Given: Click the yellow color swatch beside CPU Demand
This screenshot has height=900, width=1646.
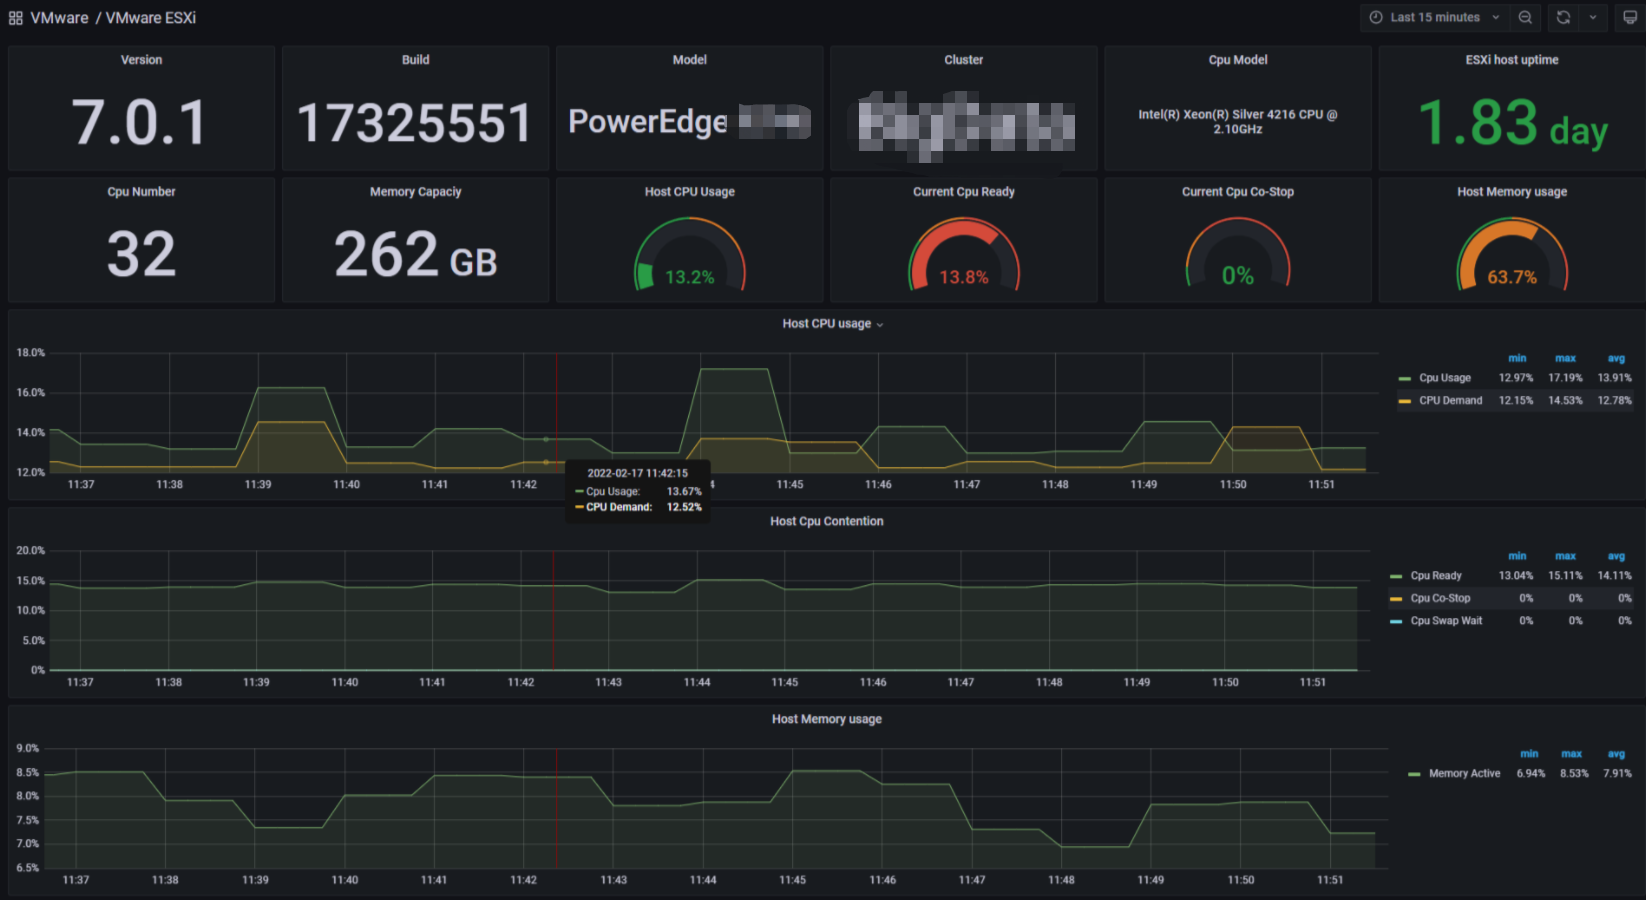Looking at the screenshot, I should click(x=1405, y=401).
